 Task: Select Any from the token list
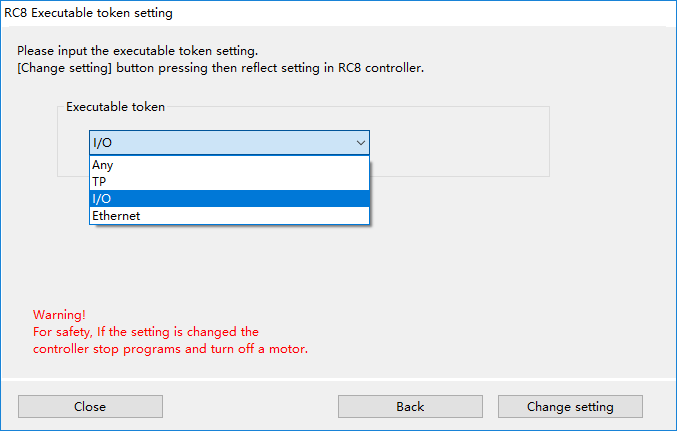[229, 165]
